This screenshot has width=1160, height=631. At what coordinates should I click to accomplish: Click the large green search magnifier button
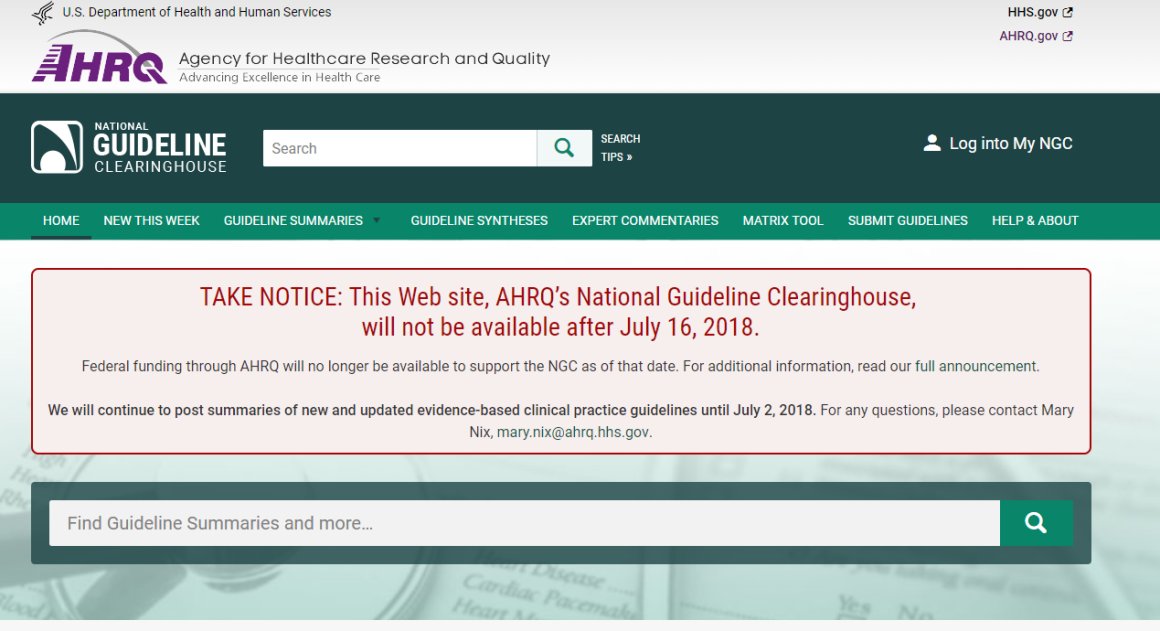(x=1036, y=523)
